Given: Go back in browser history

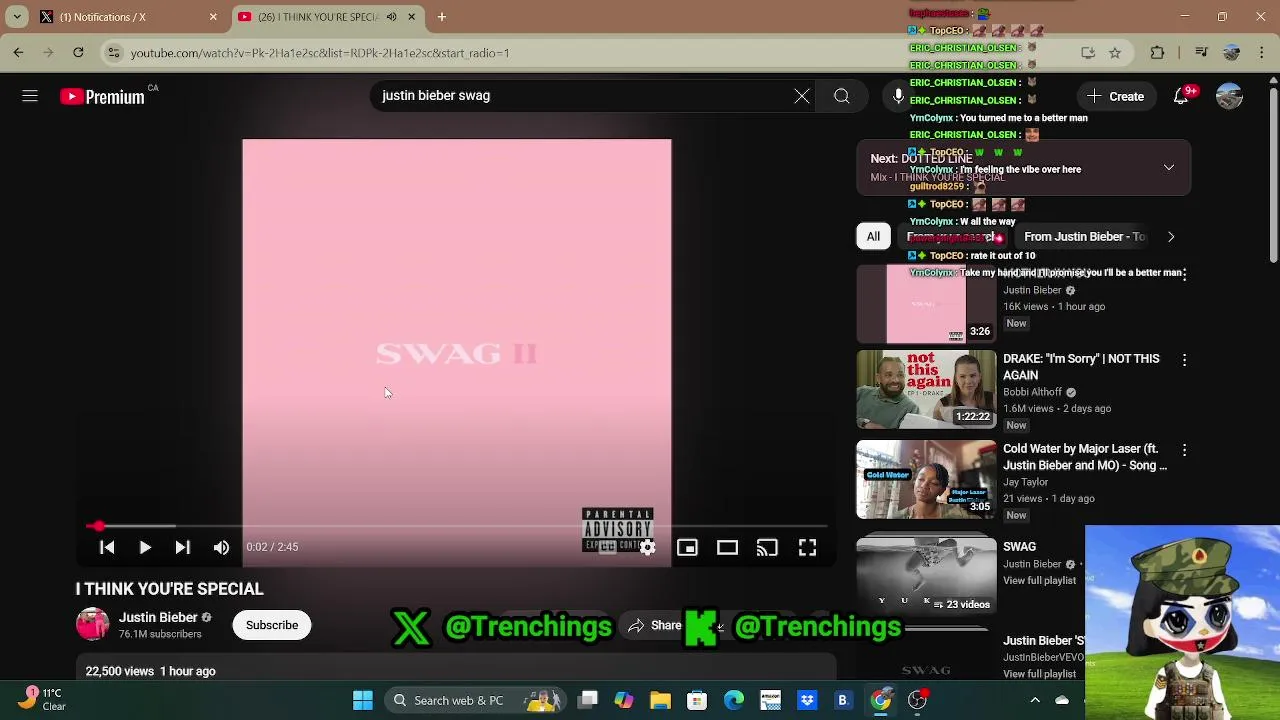Looking at the screenshot, I should (x=18, y=53).
